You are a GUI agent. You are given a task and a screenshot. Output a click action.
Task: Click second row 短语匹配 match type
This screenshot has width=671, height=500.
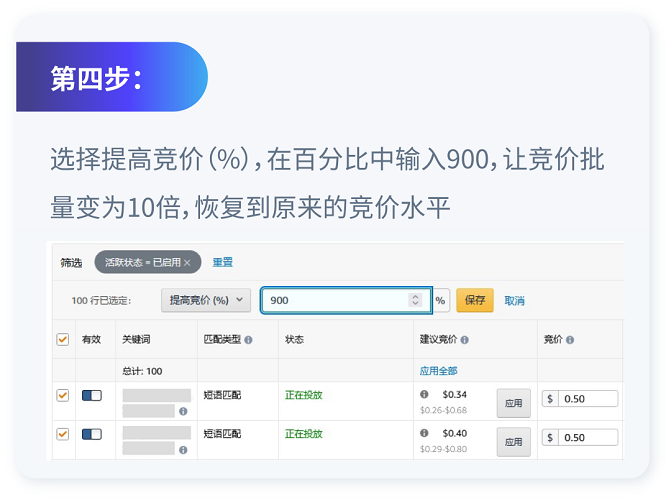[x=222, y=434]
